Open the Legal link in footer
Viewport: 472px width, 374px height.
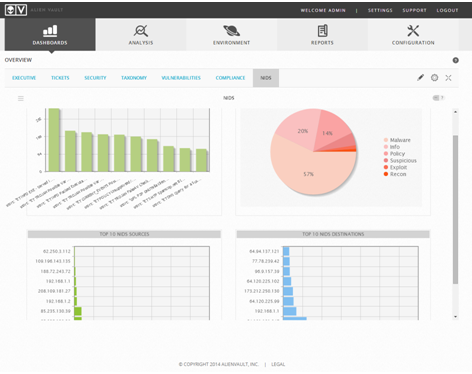click(x=278, y=364)
